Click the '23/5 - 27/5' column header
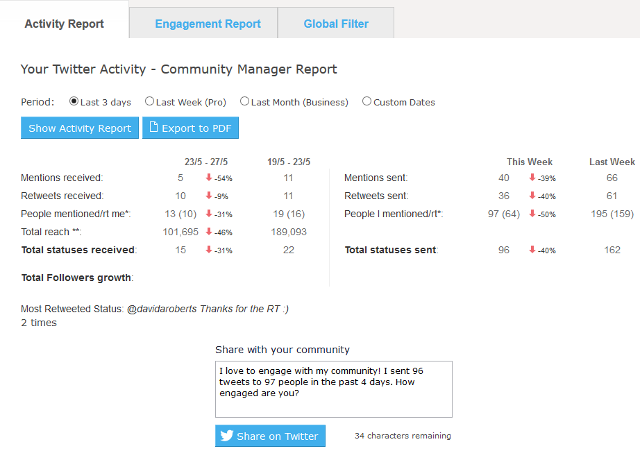The width and height of the screenshot is (640, 451). coord(206,162)
